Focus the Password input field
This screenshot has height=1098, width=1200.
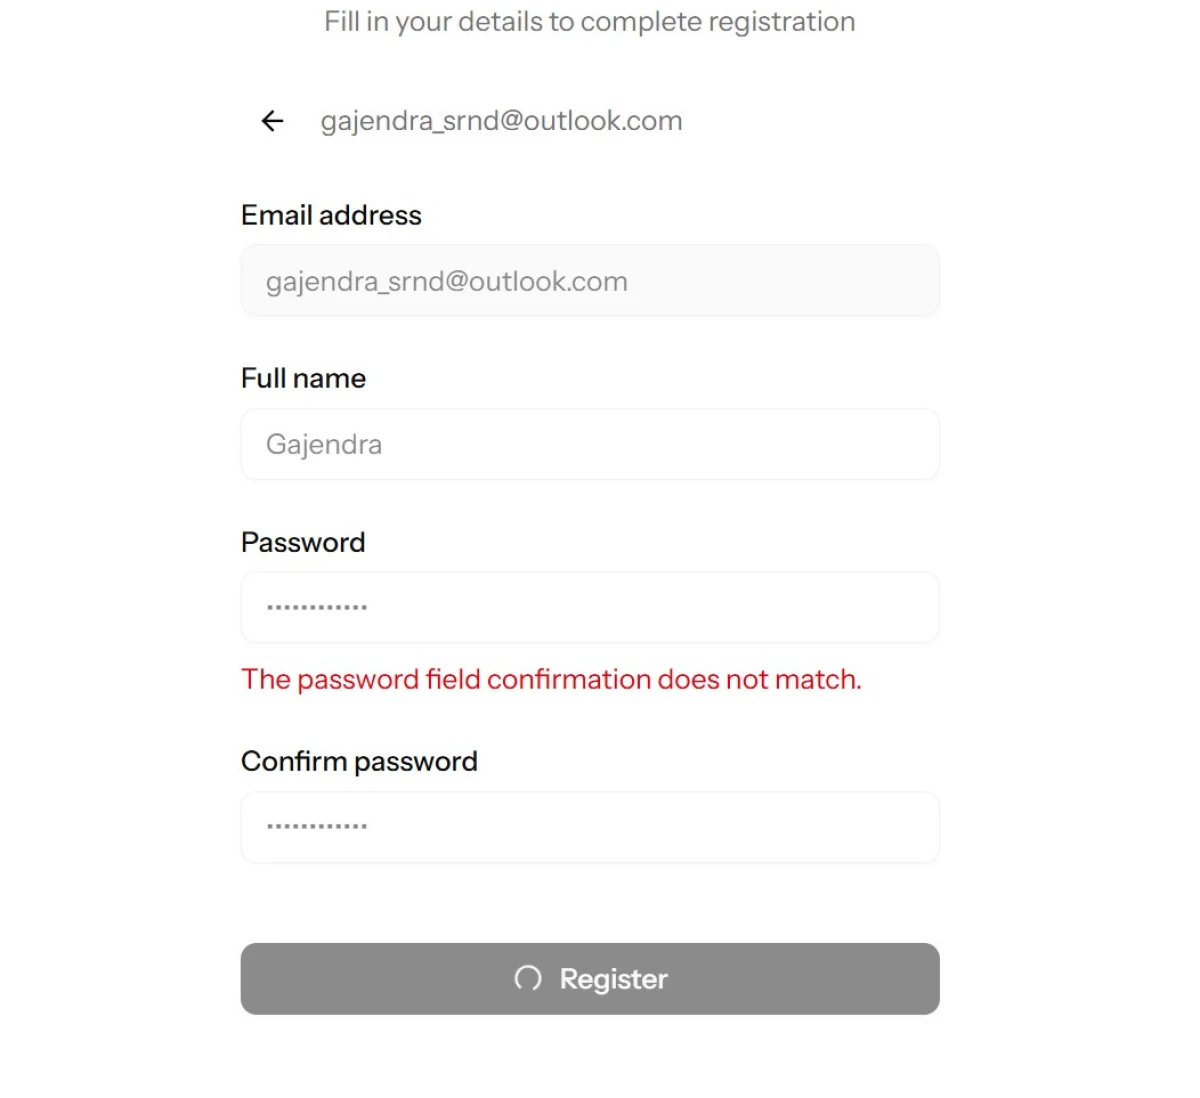(x=590, y=607)
